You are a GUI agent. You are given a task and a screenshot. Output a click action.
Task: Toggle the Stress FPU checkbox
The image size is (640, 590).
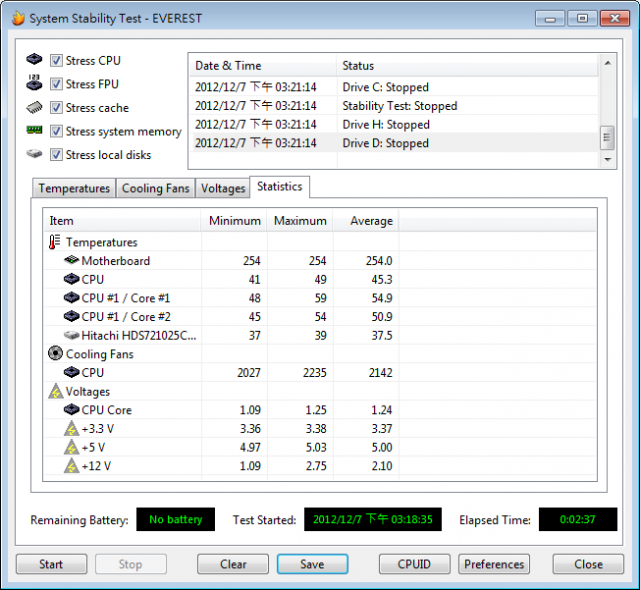pos(56,84)
